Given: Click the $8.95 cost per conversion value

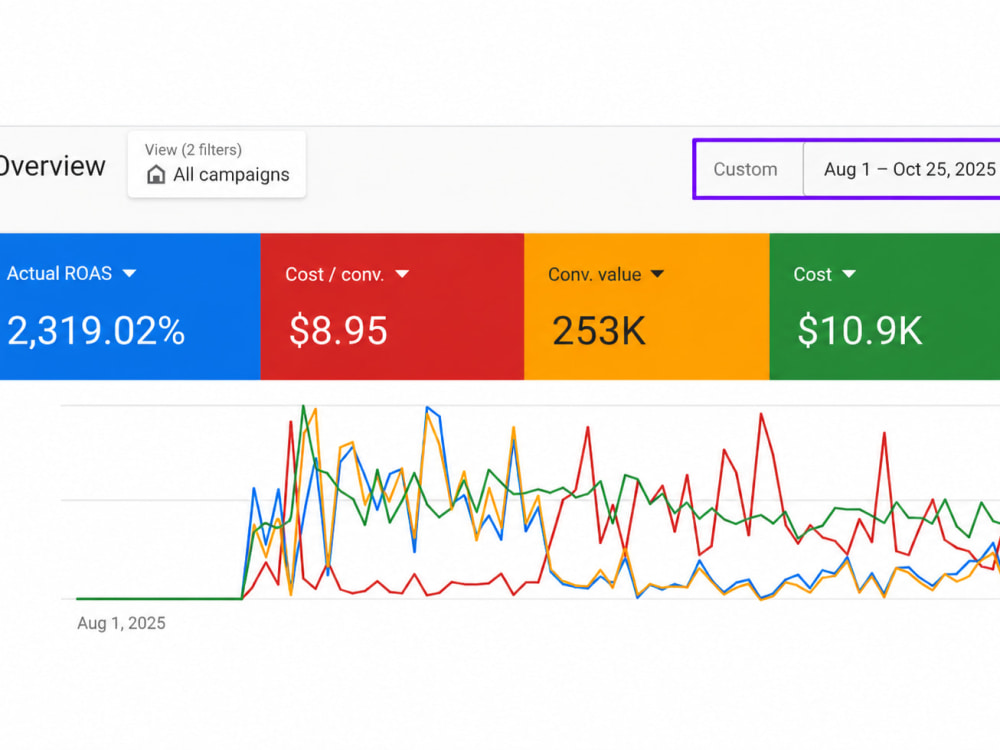Looking at the screenshot, I should pyautogui.click(x=338, y=330).
